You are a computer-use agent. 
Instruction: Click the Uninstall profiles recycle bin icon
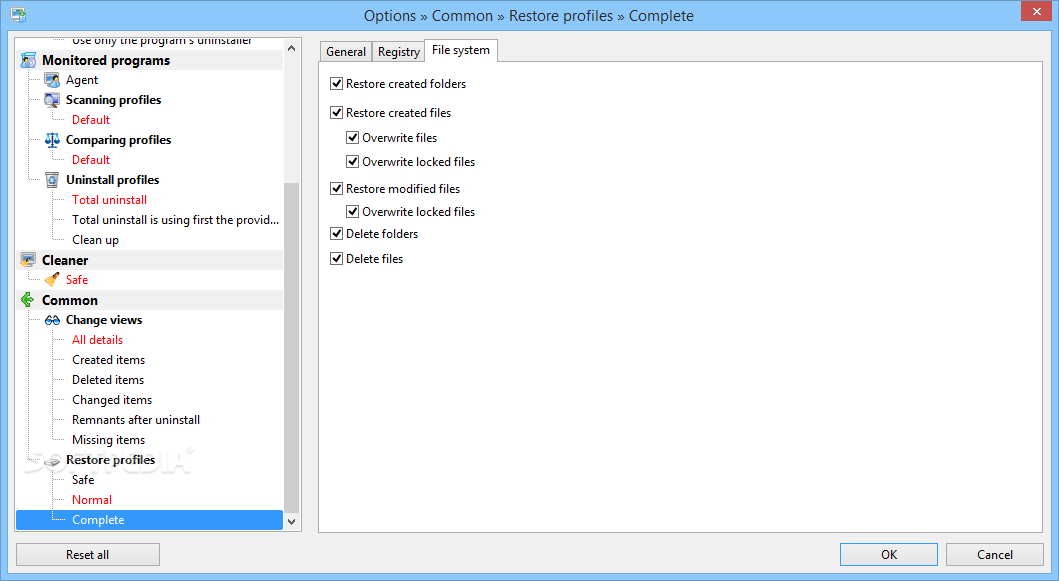52,180
